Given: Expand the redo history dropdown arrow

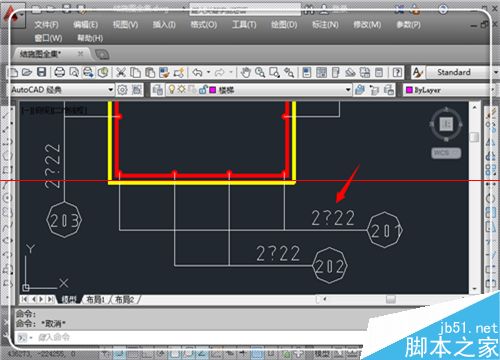Looking at the screenshot, I should click(x=231, y=72).
